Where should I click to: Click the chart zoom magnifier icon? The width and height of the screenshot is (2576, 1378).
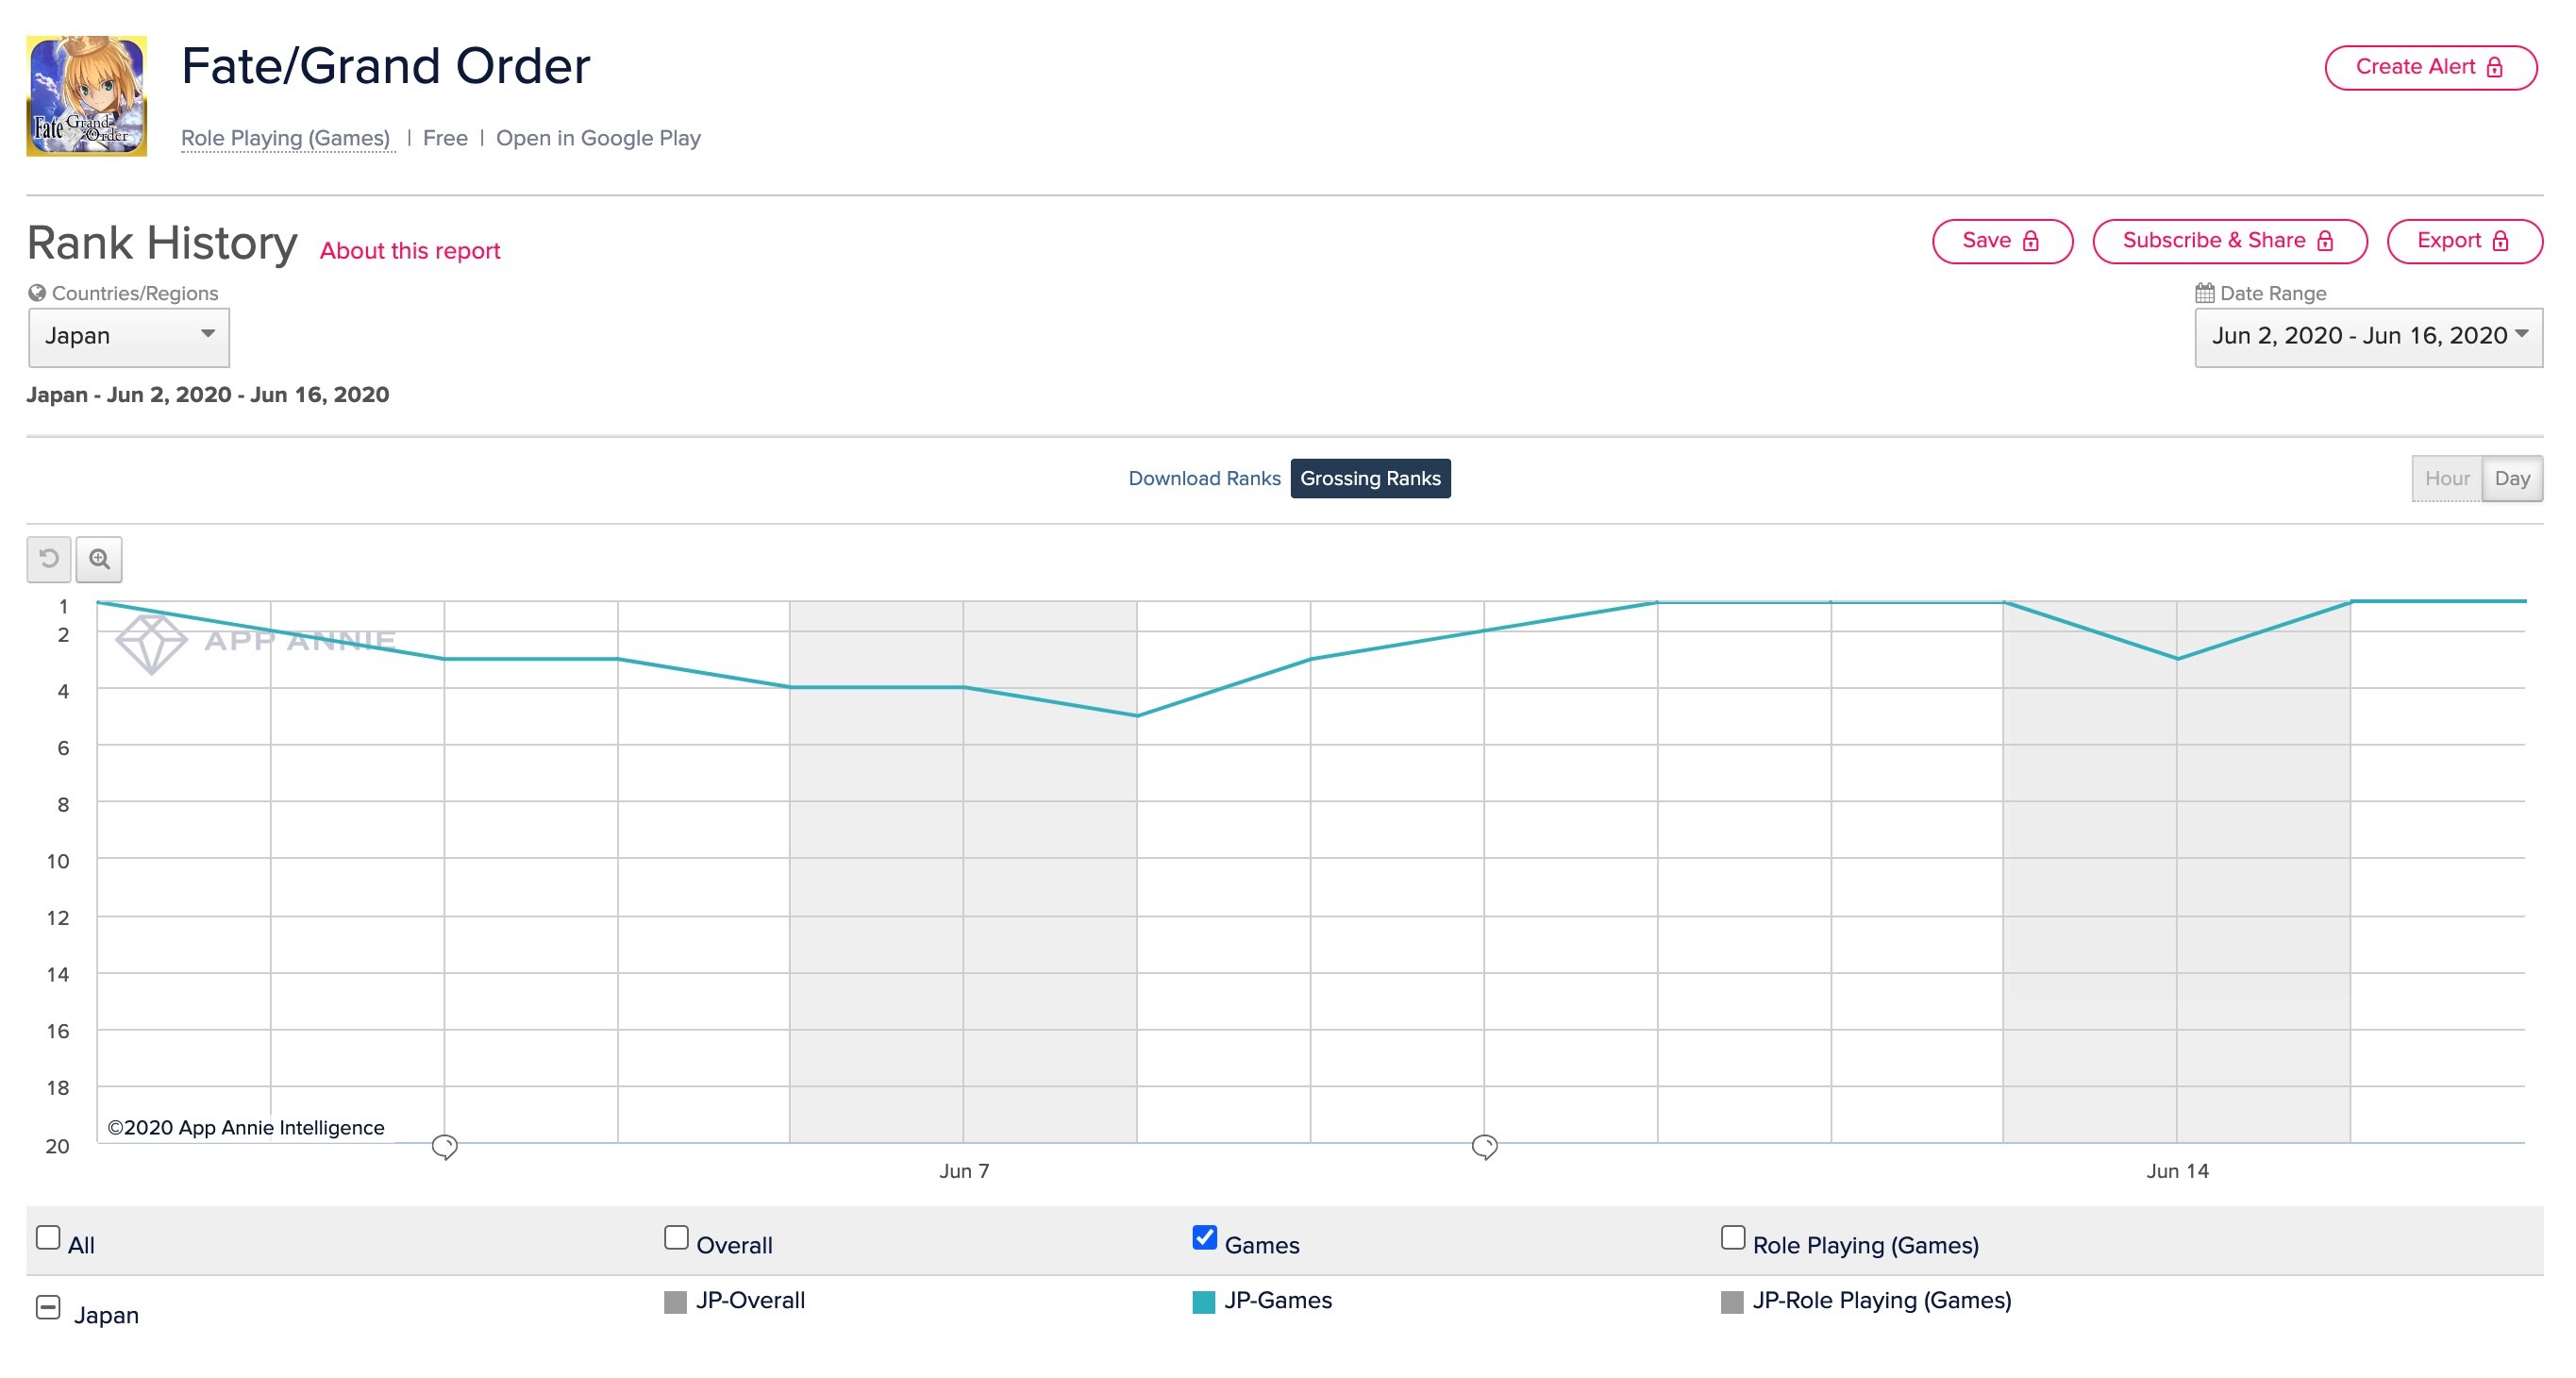[99, 560]
